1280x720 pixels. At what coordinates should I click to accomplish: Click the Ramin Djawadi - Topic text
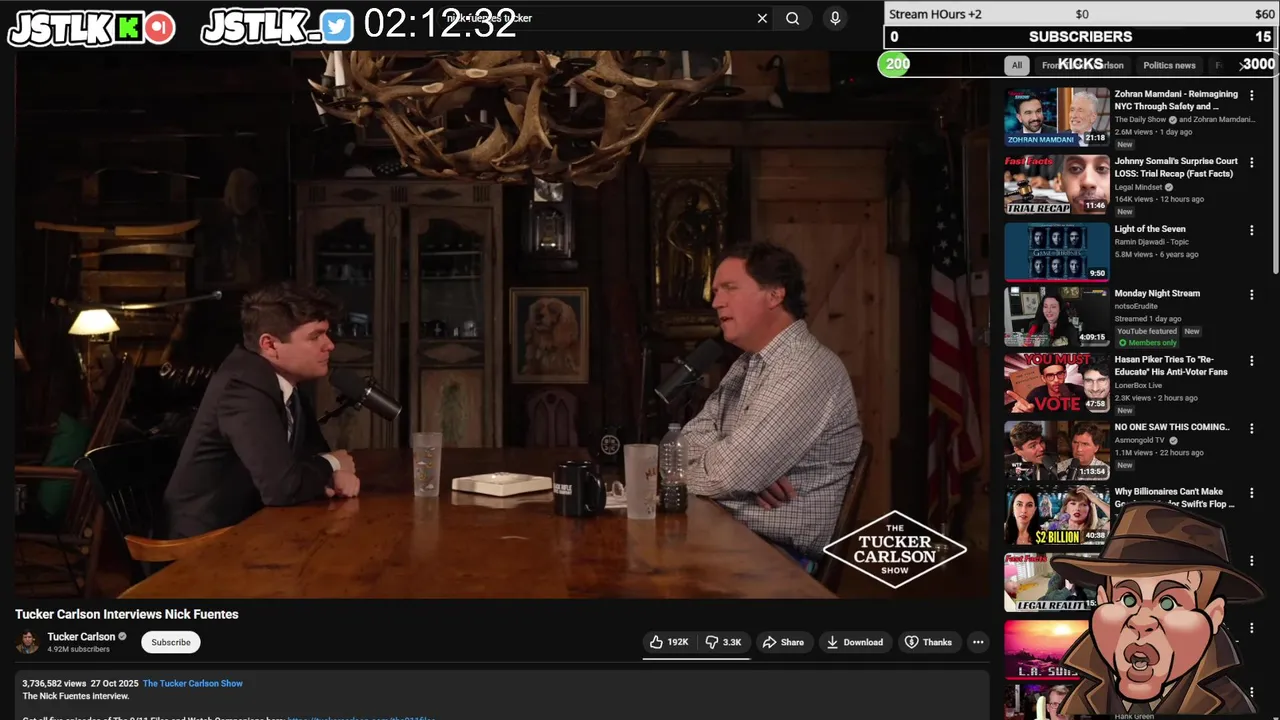coord(1152,242)
